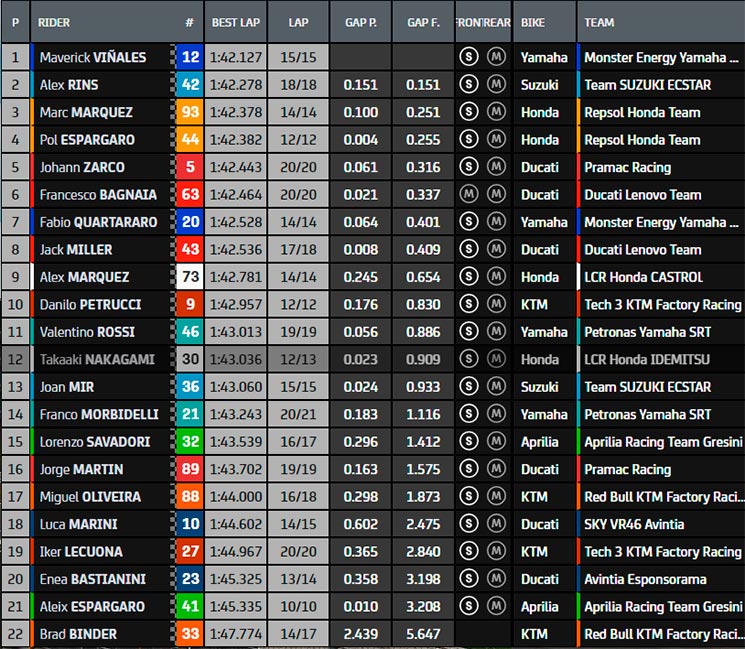Sort by the RIDER column header

pyautogui.click(x=54, y=22)
